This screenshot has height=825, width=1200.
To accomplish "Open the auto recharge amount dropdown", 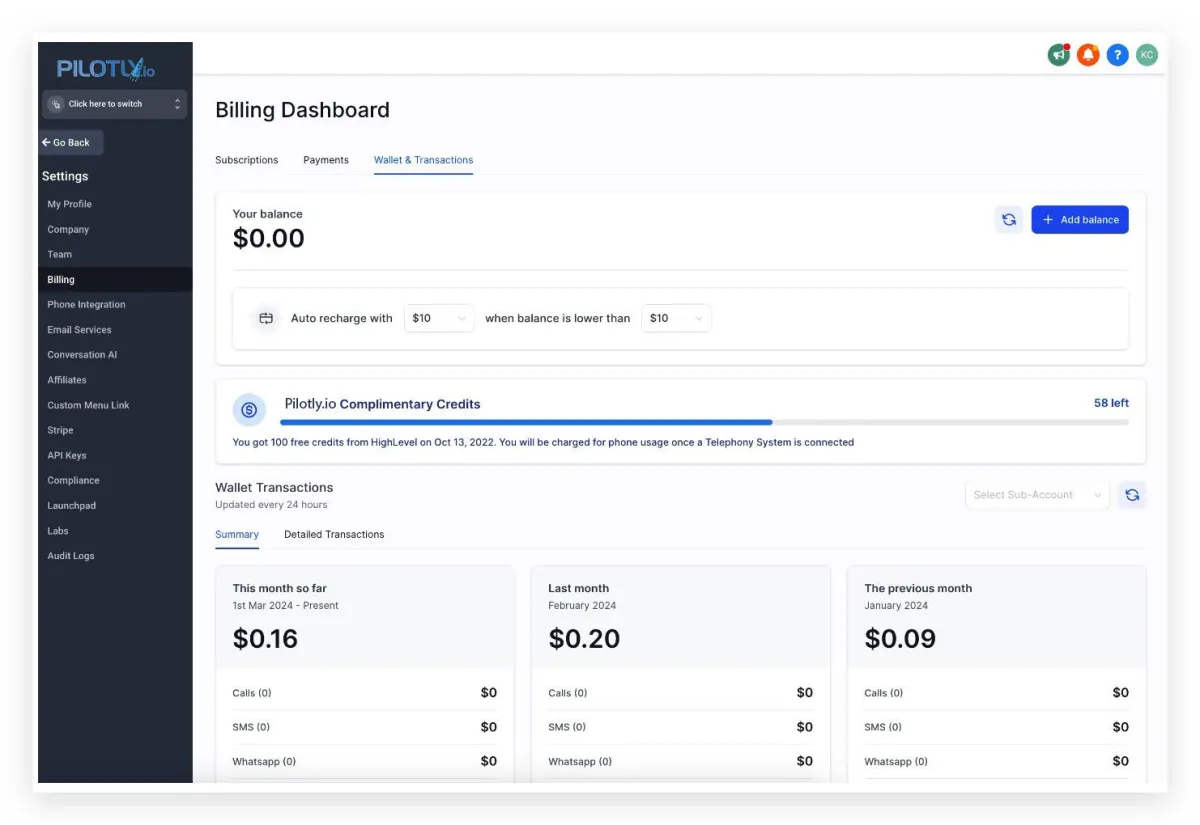I will pyautogui.click(x=439, y=318).
